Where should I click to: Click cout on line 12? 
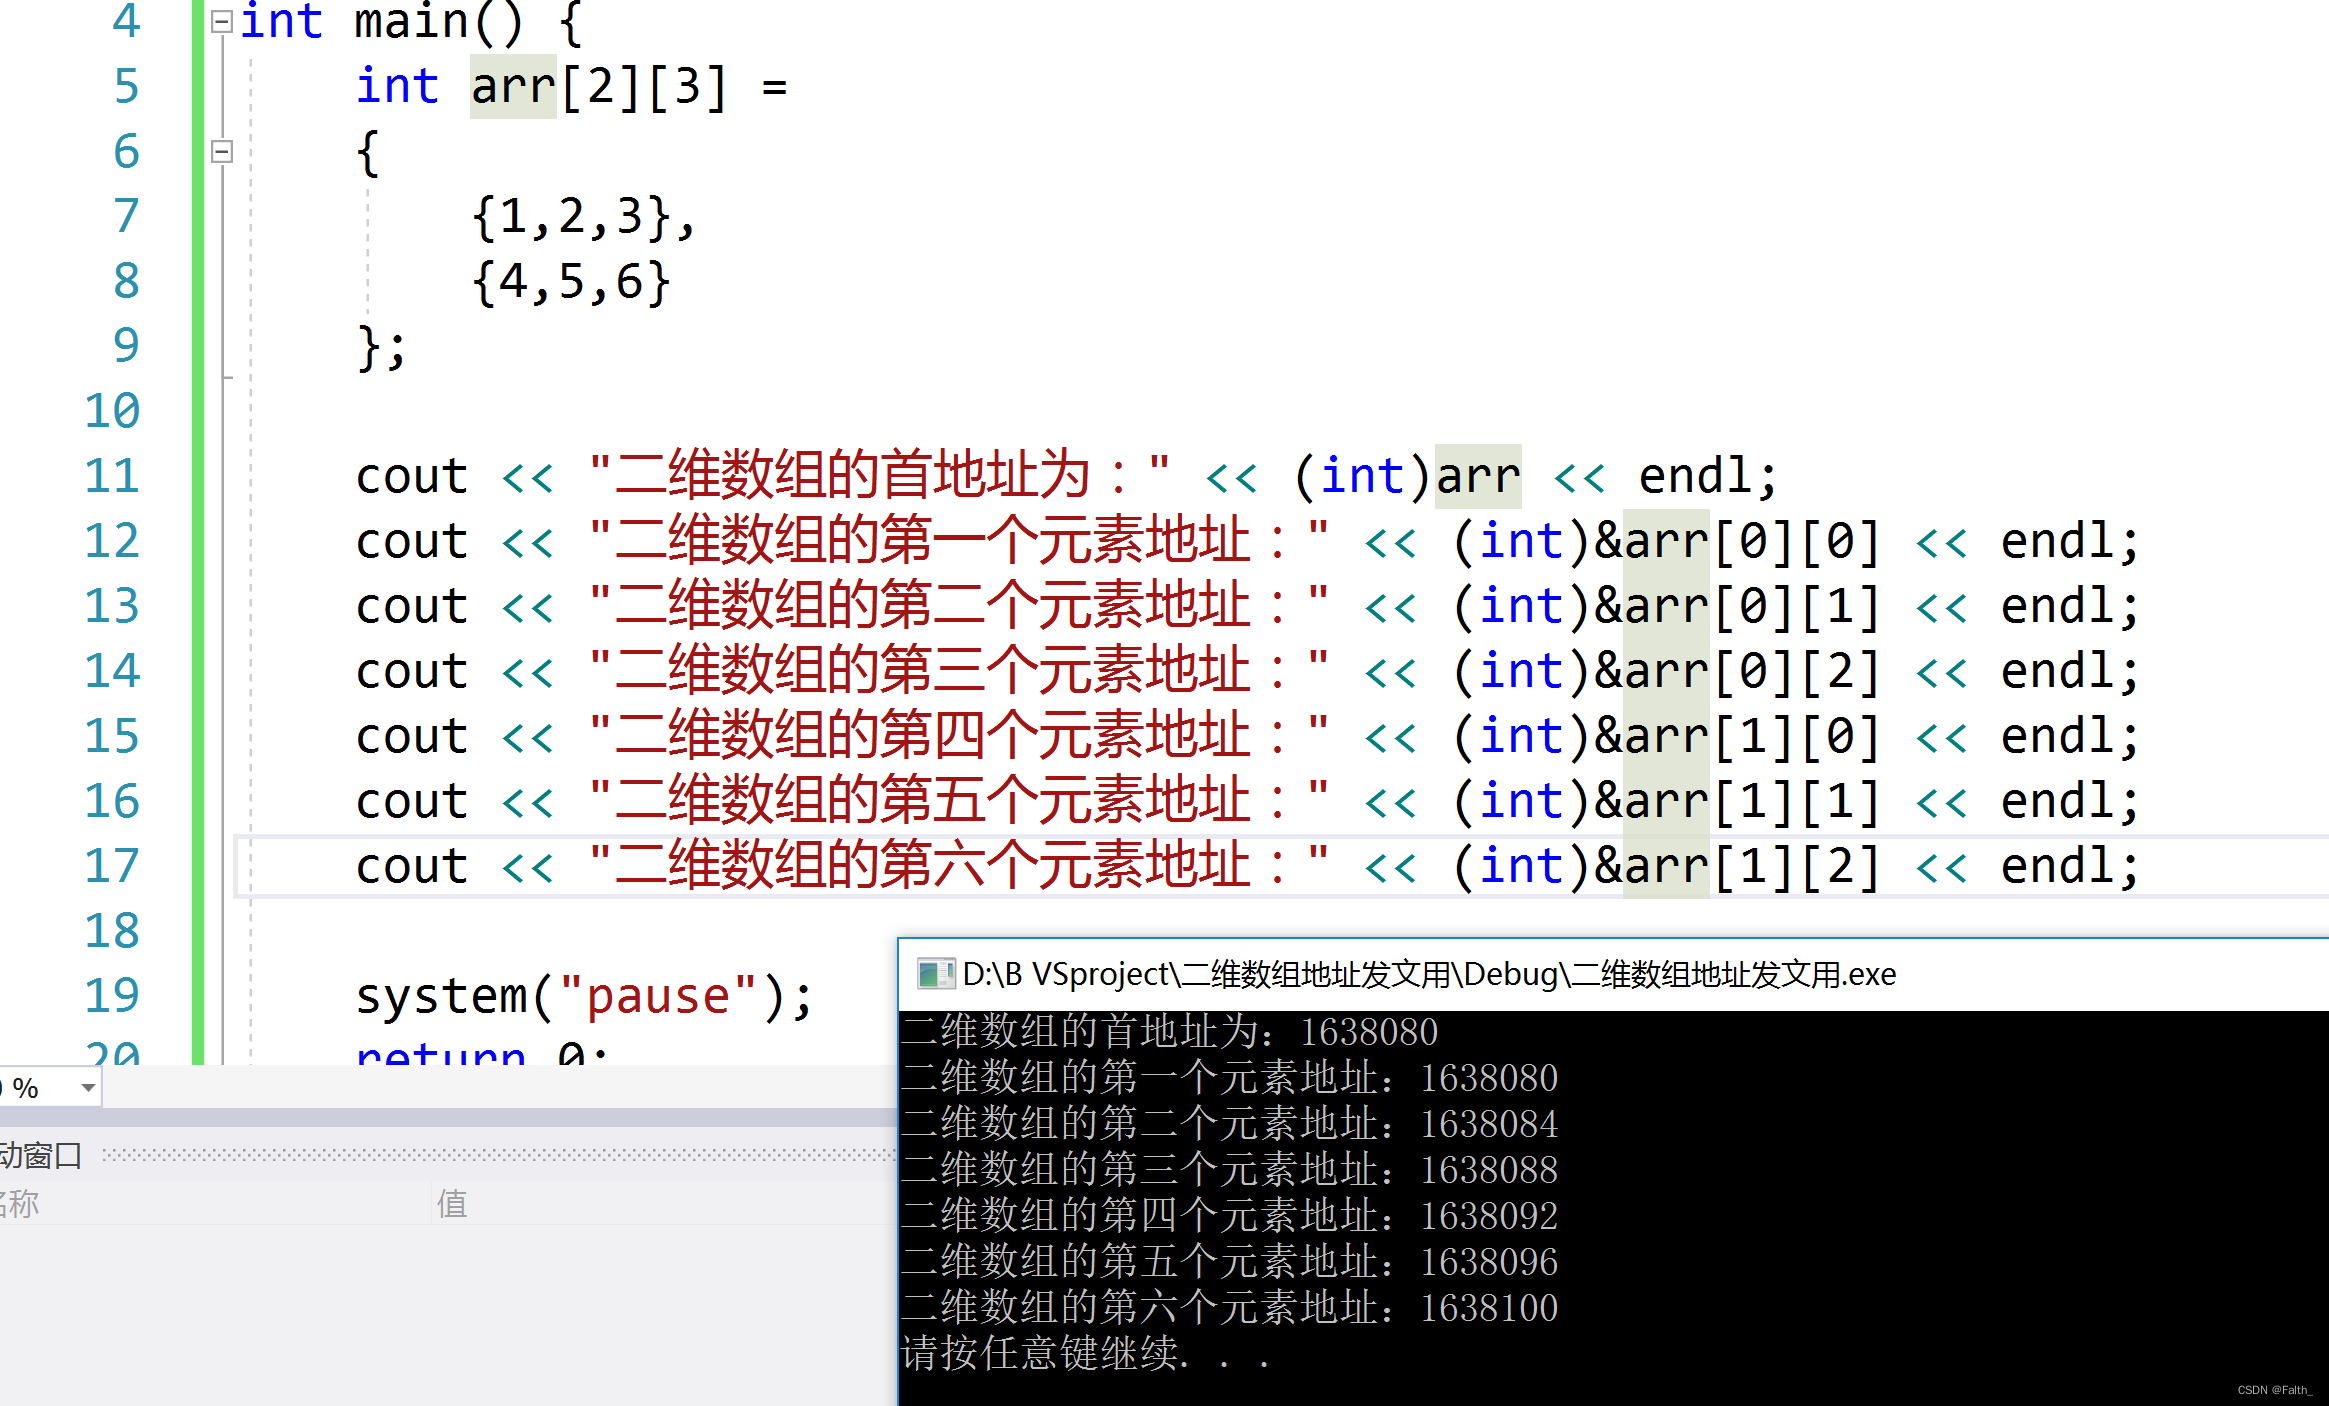tap(412, 541)
